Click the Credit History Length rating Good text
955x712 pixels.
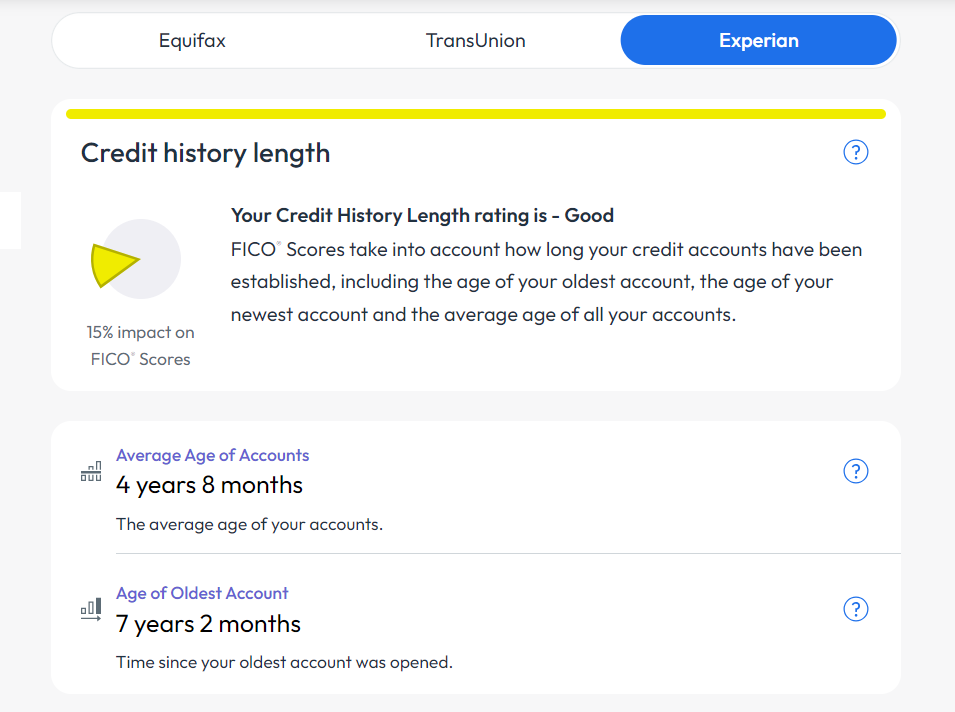422,215
